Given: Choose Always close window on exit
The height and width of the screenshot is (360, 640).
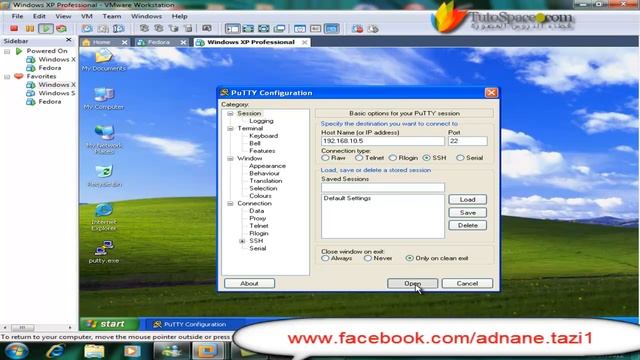Looking at the screenshot, I should pyautogui.click(x=325, y=258).
